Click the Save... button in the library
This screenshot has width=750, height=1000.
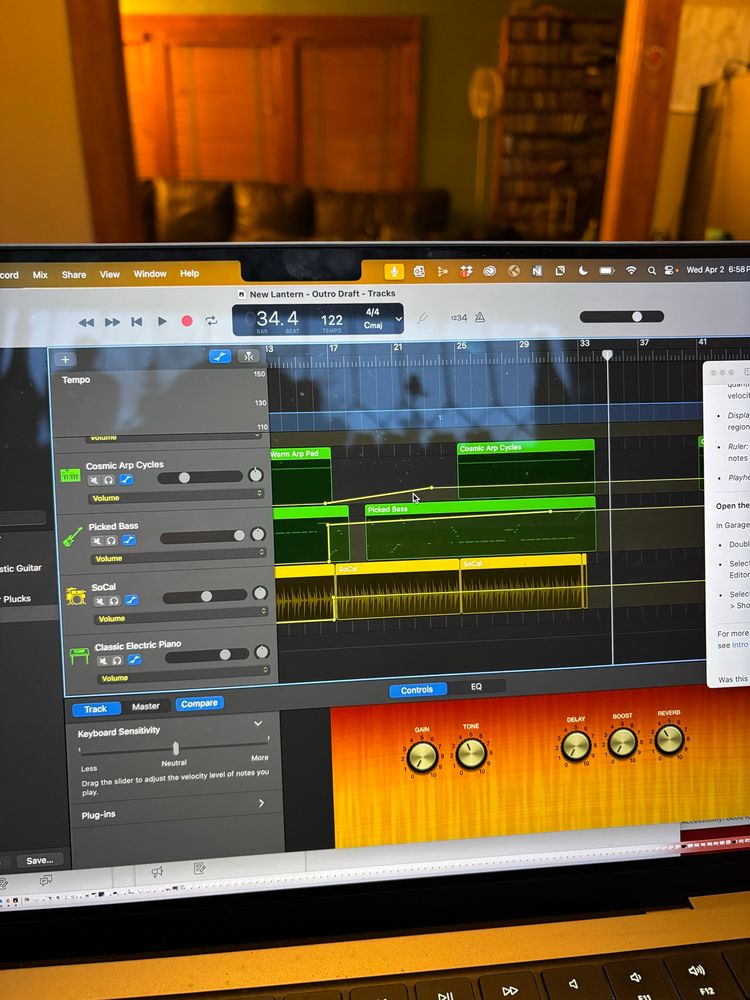pos(40,860)
